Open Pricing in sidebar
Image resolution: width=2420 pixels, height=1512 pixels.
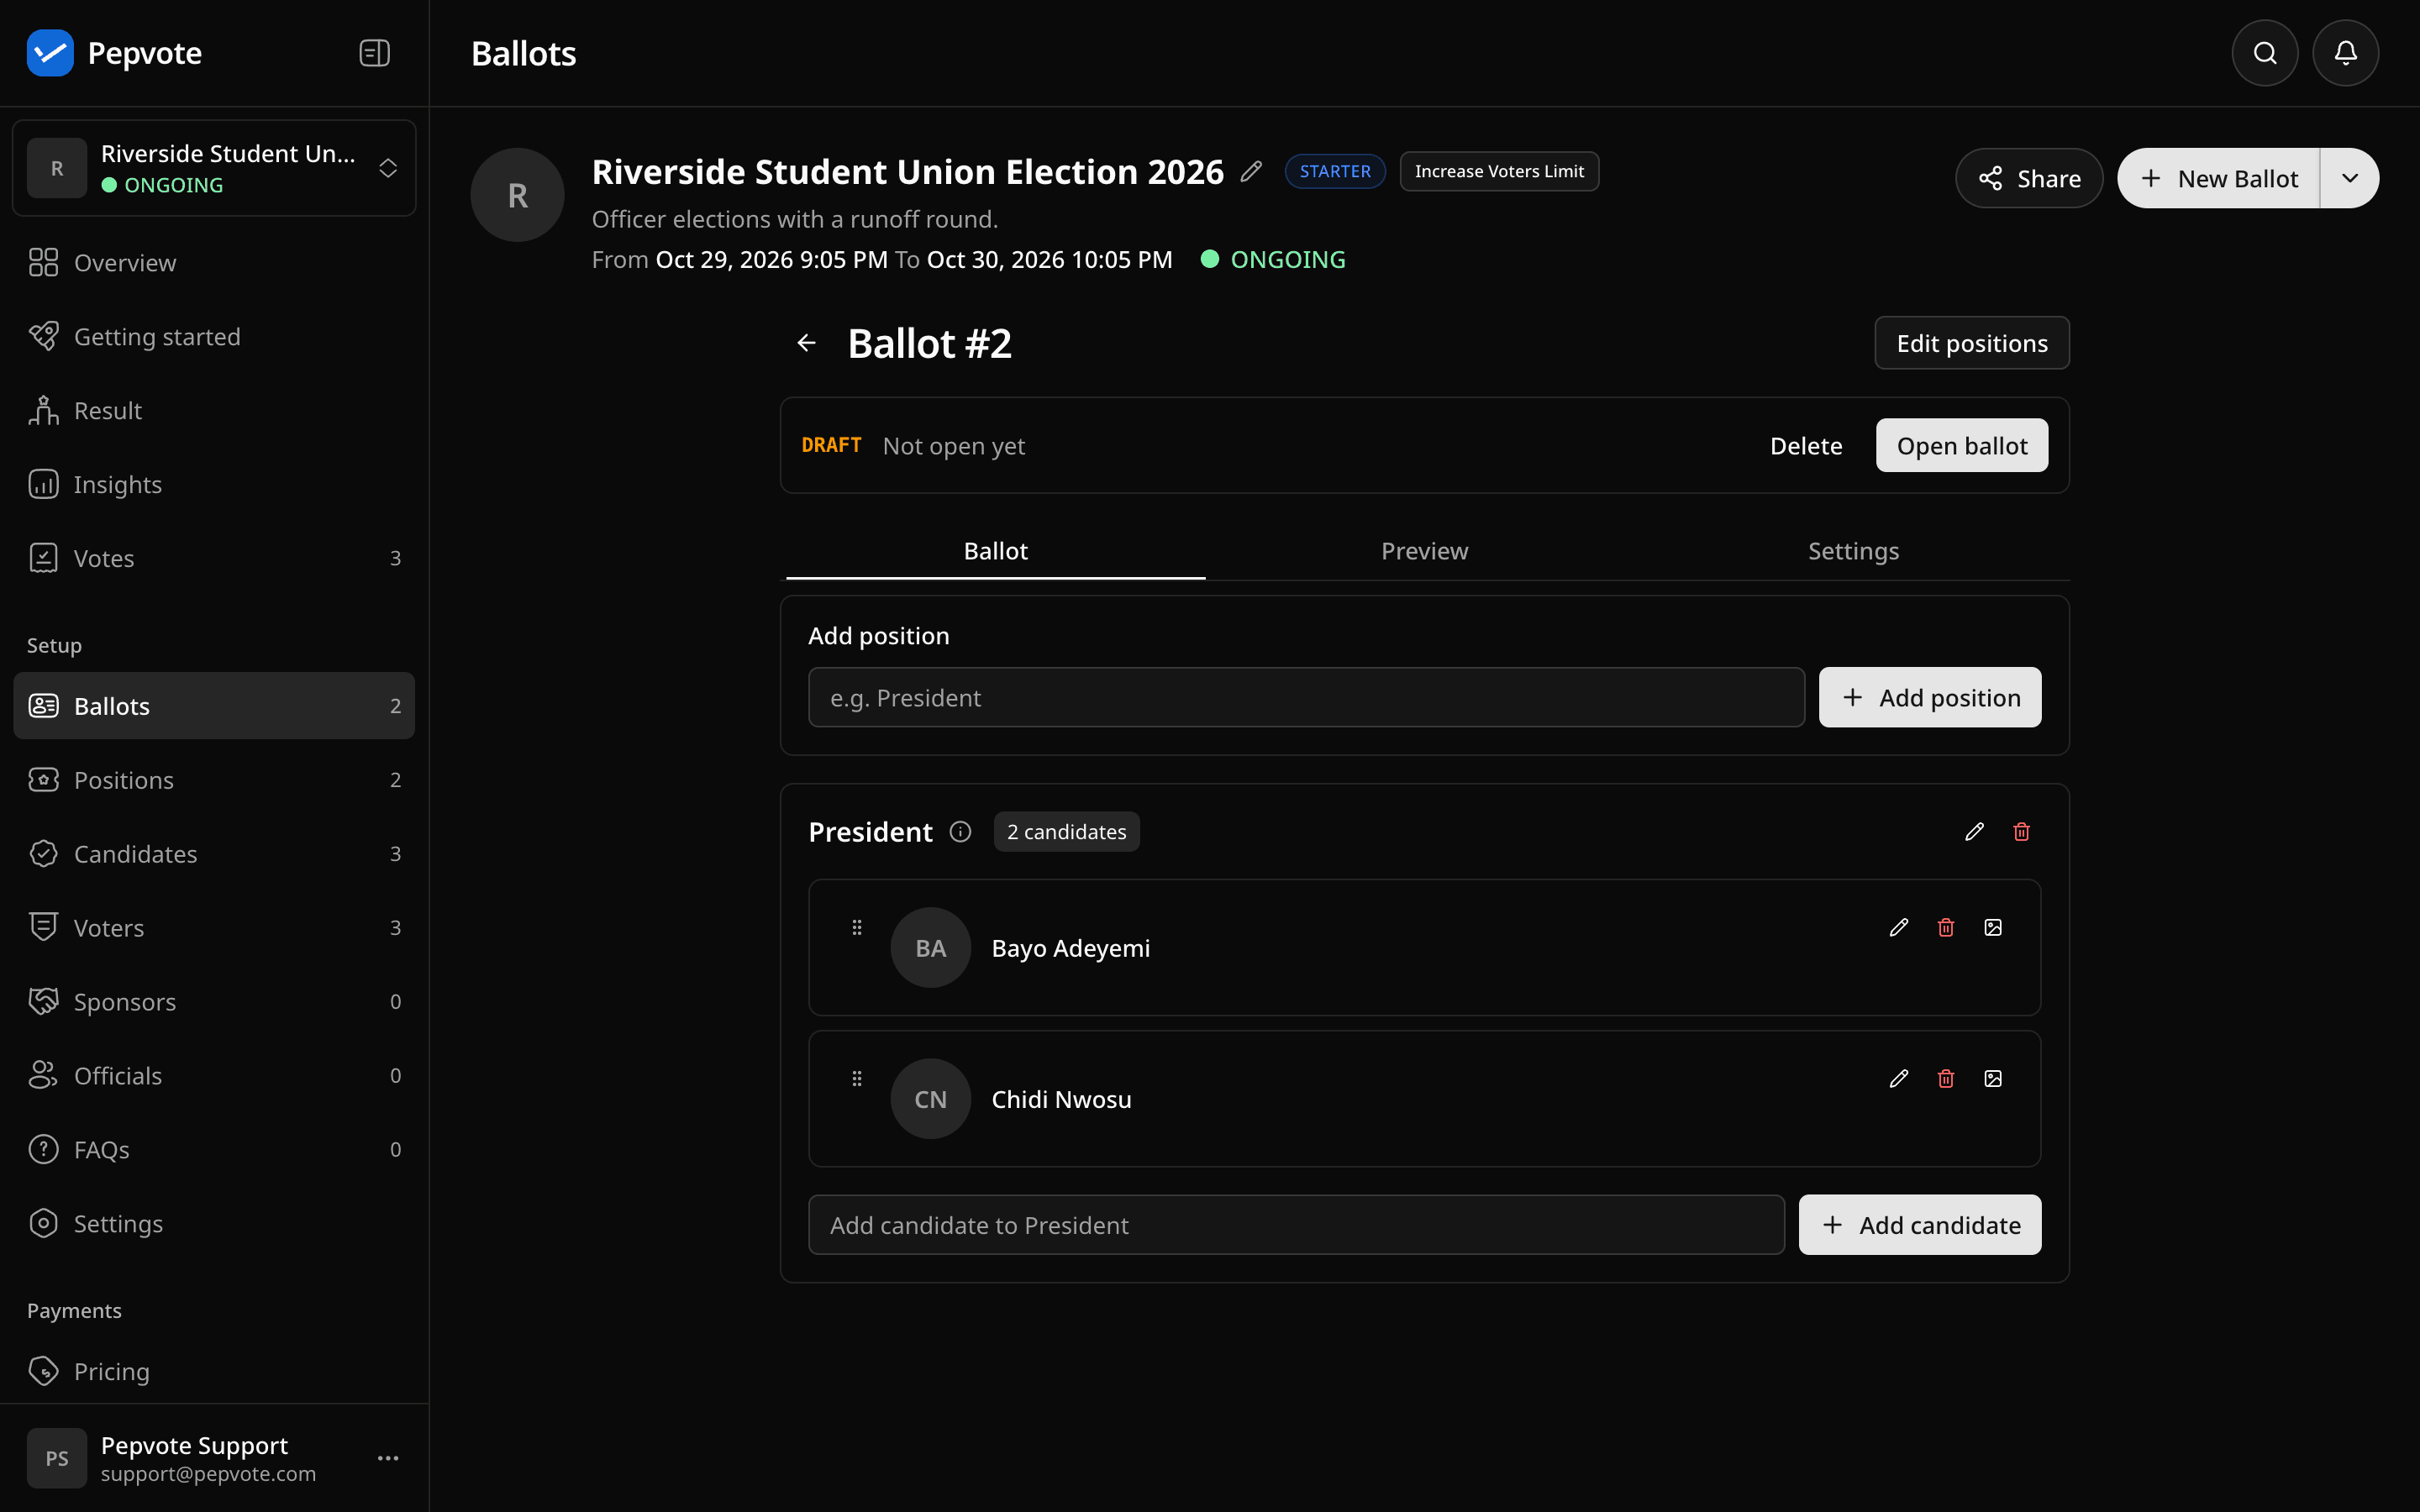[213, 1372]
